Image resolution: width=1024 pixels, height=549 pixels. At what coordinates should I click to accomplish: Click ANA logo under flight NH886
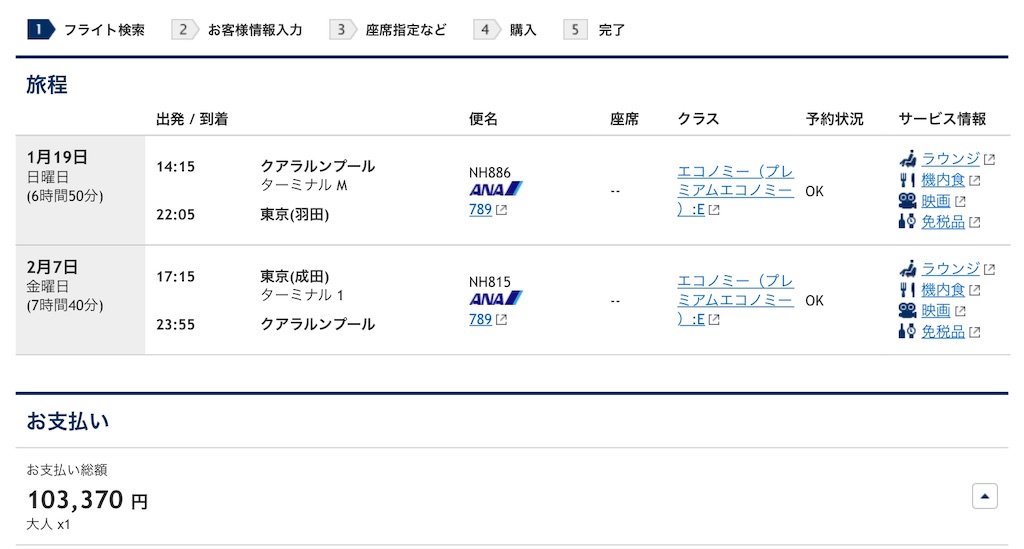[496, 189]
